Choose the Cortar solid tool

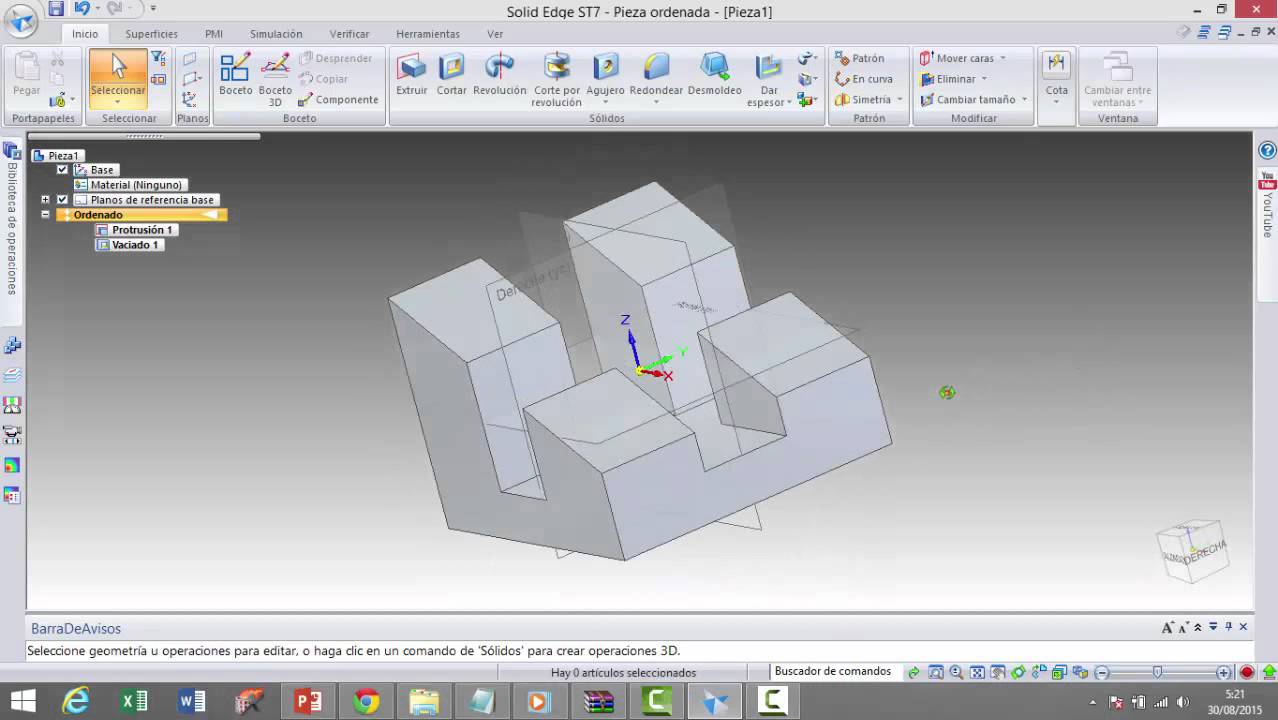pyautogui.click(x=452, y=75)
